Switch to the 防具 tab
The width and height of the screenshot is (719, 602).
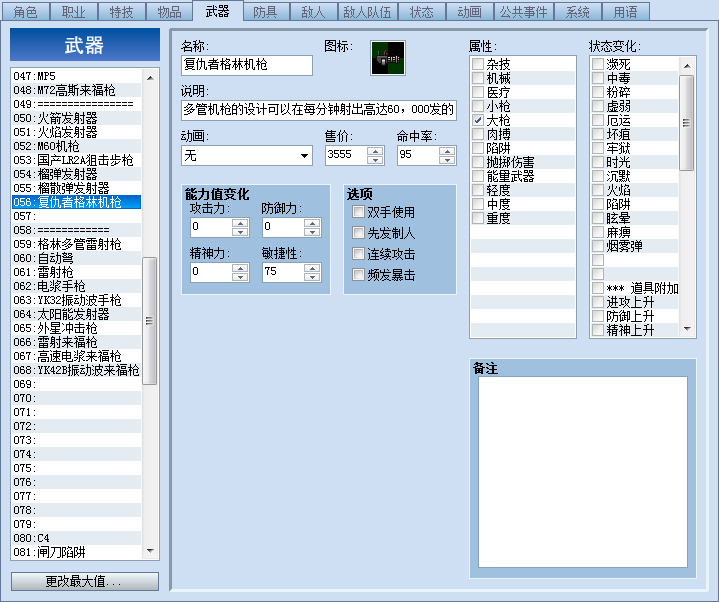[x=265, y=12]
